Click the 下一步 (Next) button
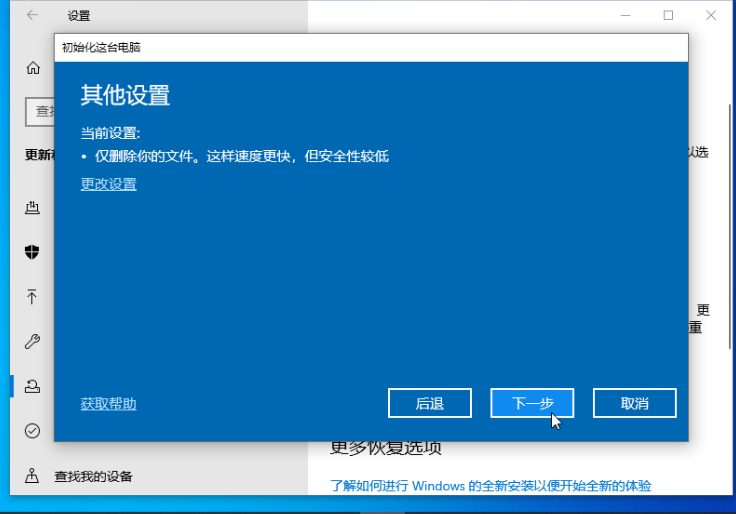736x514 pixels. coord(532,403)
